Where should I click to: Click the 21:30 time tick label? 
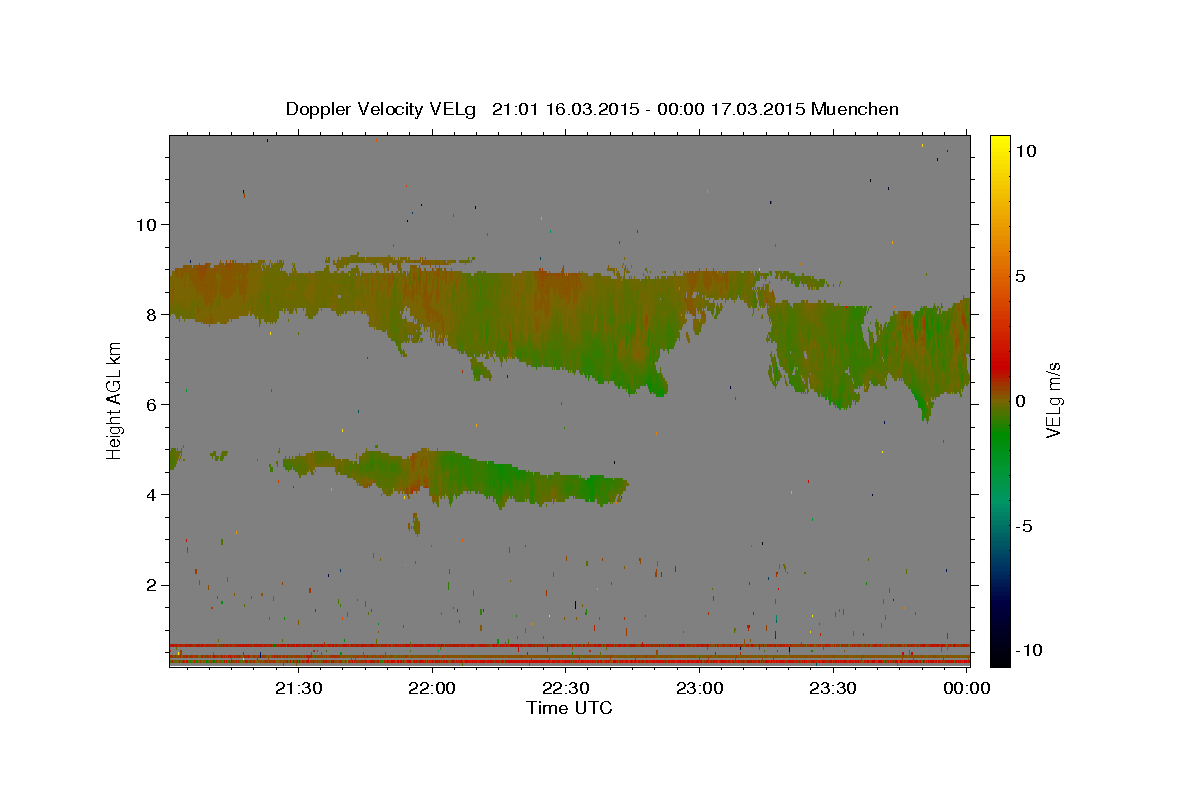click(x=299, y=688)
